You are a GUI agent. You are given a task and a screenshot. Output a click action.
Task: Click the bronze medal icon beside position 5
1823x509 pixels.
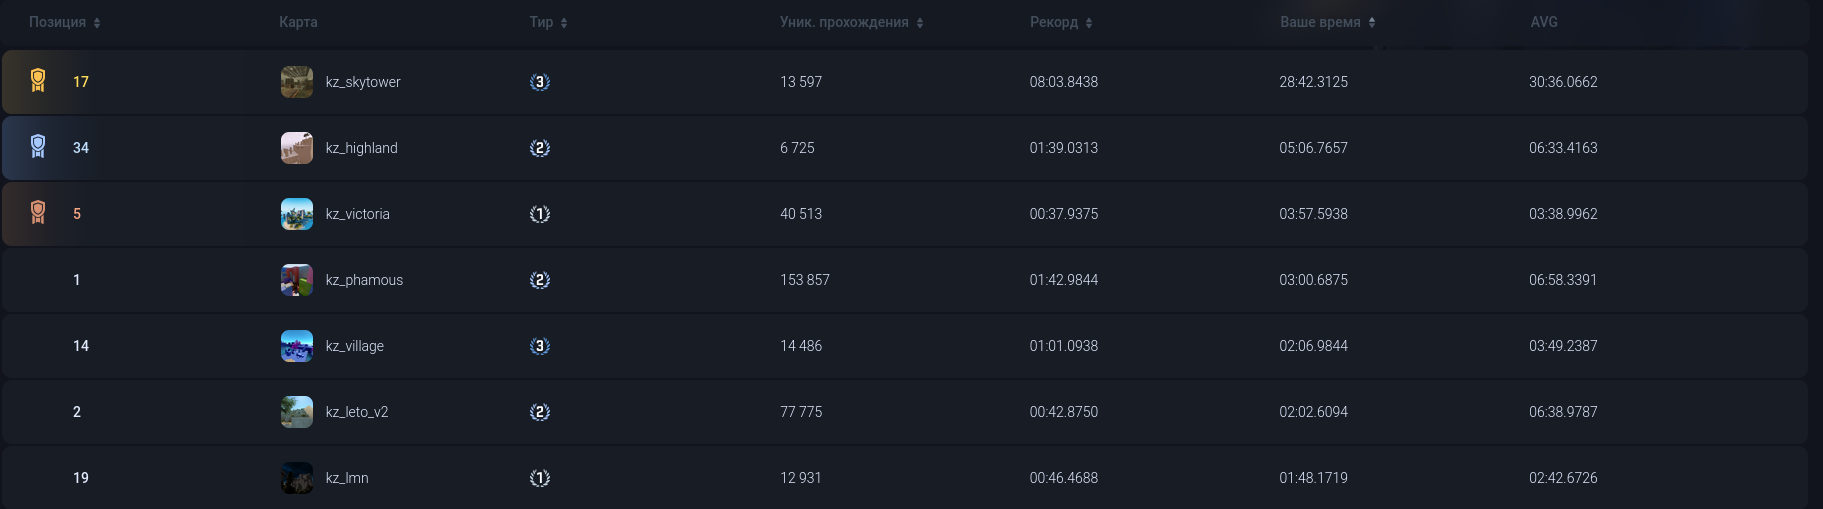click(x=38, y=213)
